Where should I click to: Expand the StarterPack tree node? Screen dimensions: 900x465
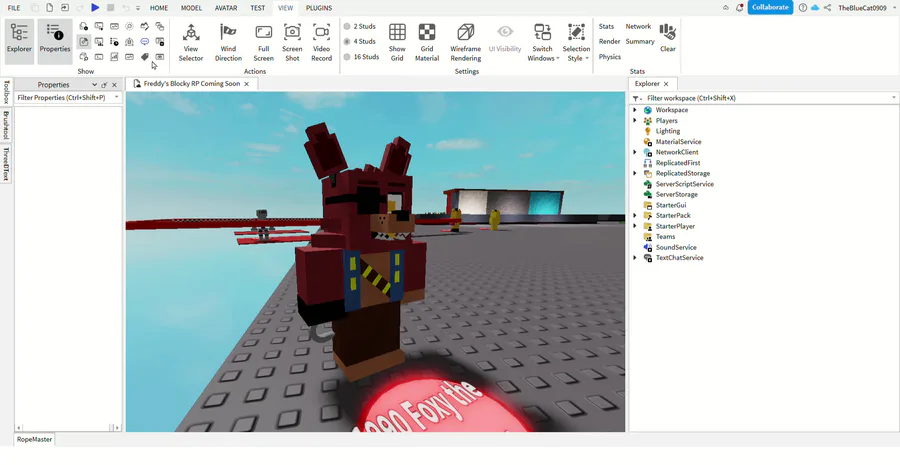(x=635, y=215)
